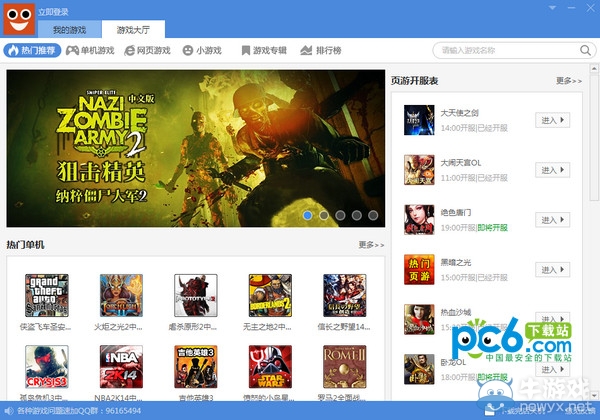
Task: Enter the 大闹天宫OL server with 进入
Action: (552, 170)
